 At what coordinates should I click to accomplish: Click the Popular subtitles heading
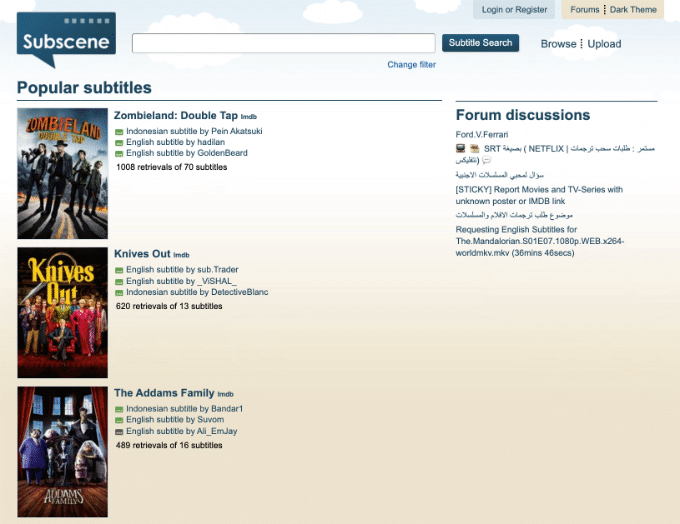pyautogui.click(x=84, y=88)
